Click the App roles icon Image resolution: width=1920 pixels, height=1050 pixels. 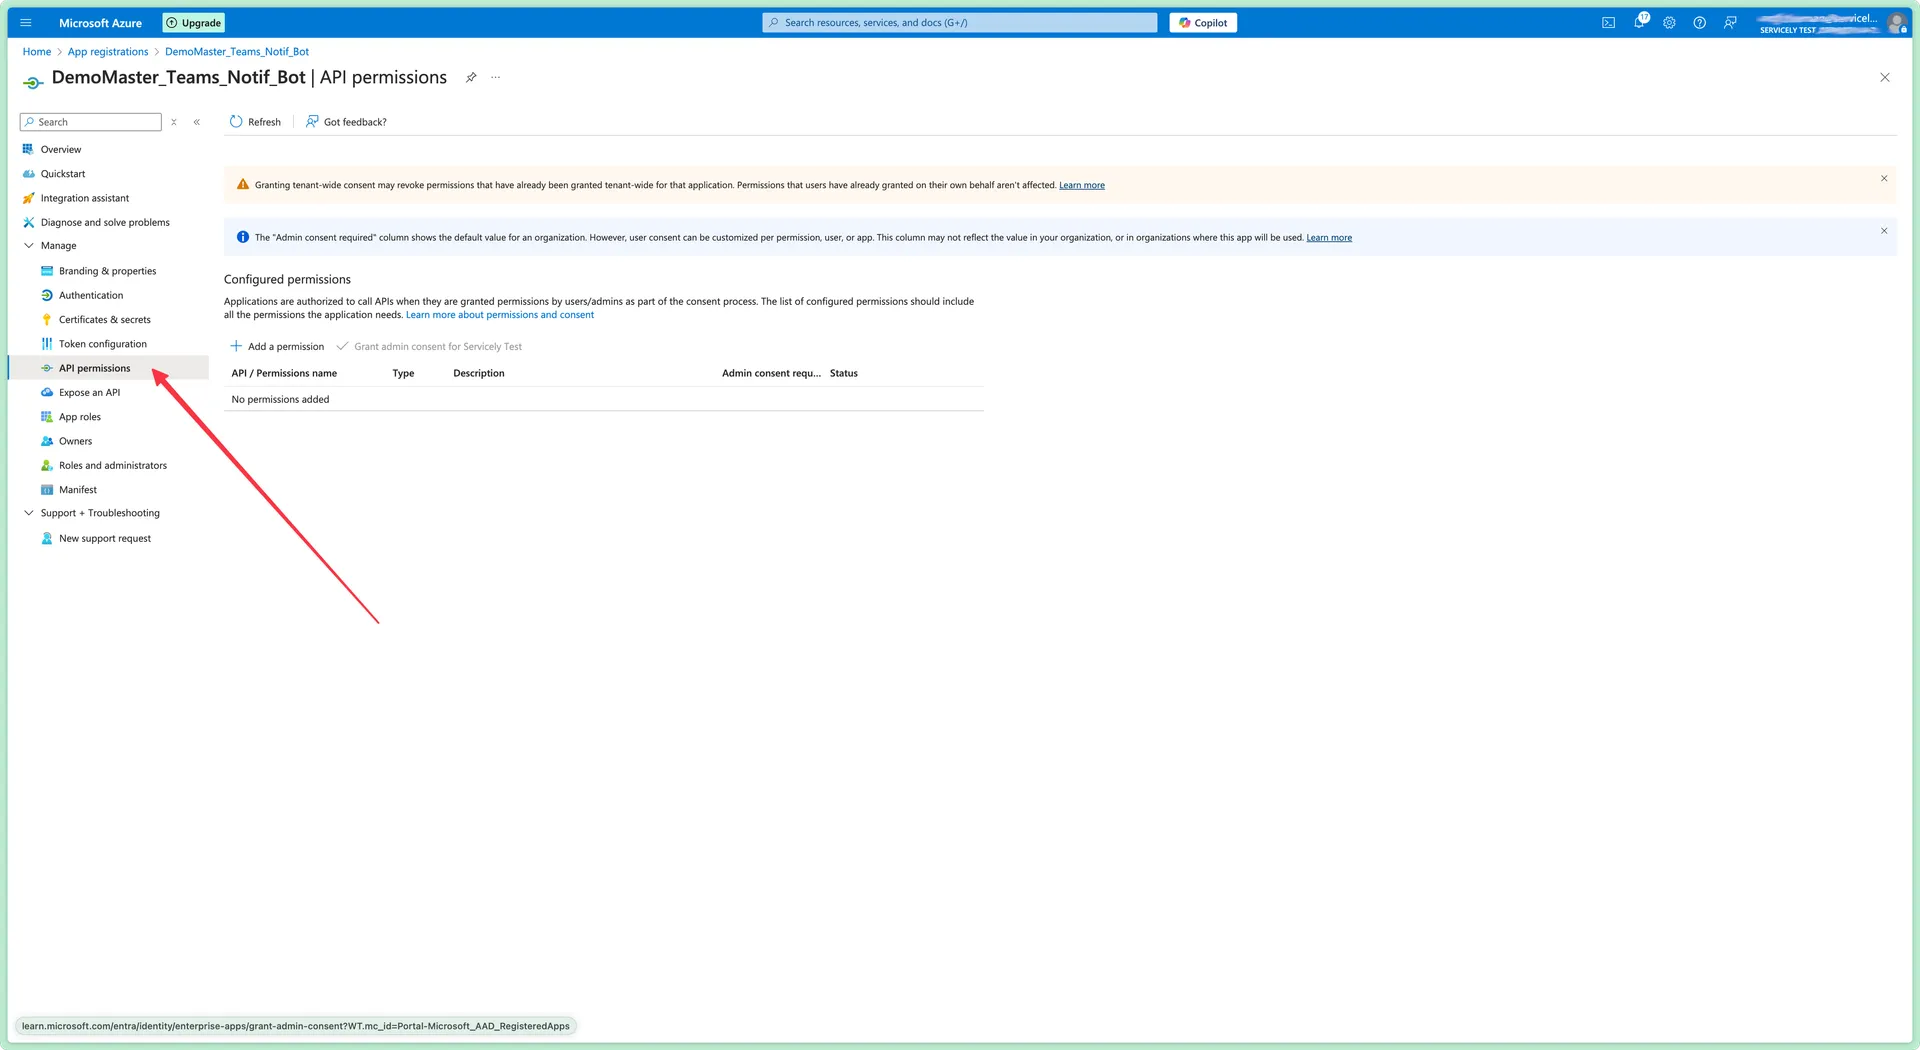click(47, 417)
